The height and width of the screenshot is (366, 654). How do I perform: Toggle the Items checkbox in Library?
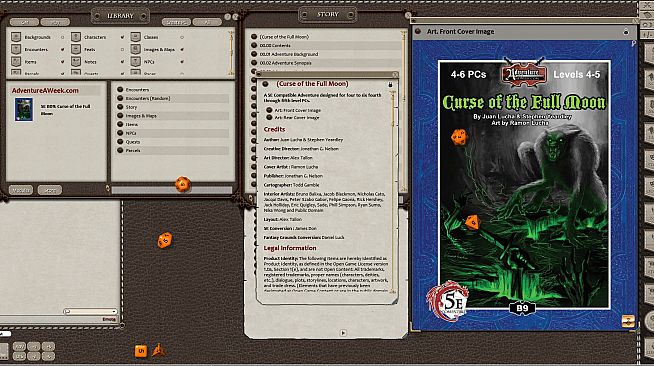click(63, 62)
